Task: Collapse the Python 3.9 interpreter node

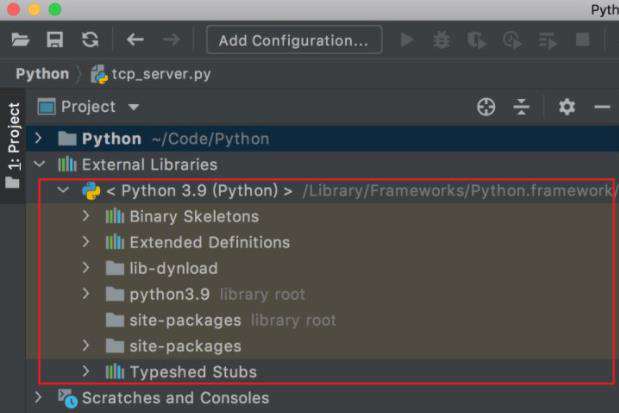Action: coord(63,190)
